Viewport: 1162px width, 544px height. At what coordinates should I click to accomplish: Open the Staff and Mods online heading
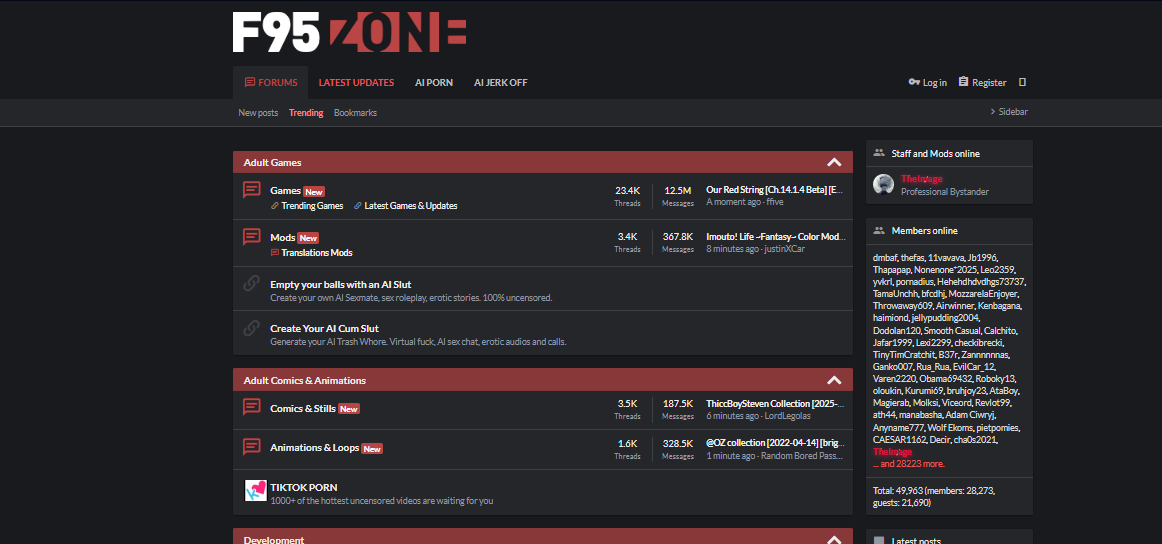tap(935, 153)
